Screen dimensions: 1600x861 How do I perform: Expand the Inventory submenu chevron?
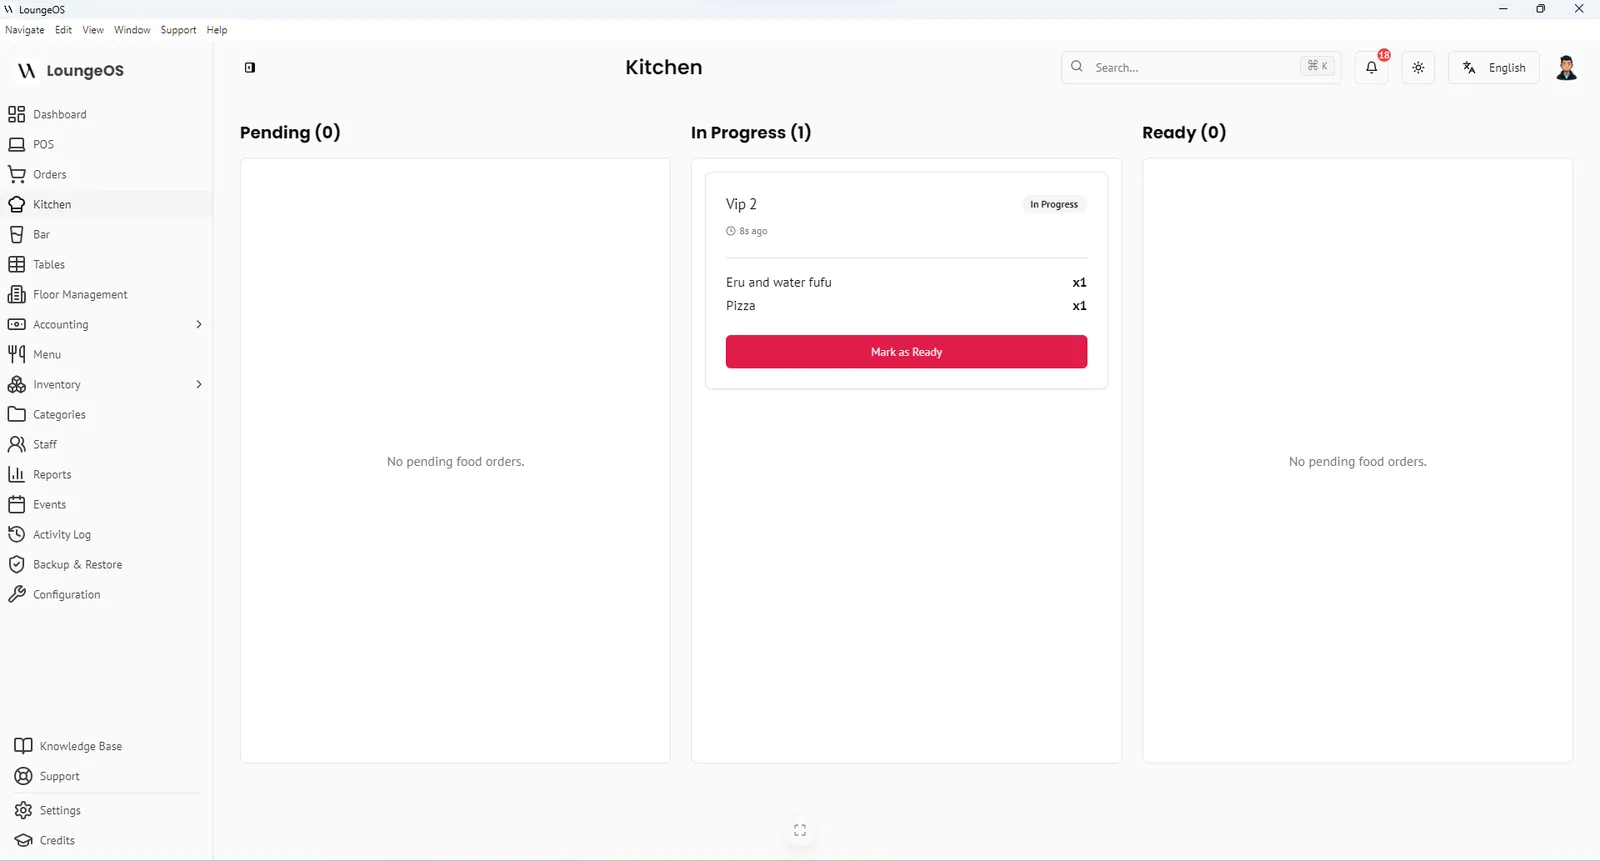click(199, 384)
